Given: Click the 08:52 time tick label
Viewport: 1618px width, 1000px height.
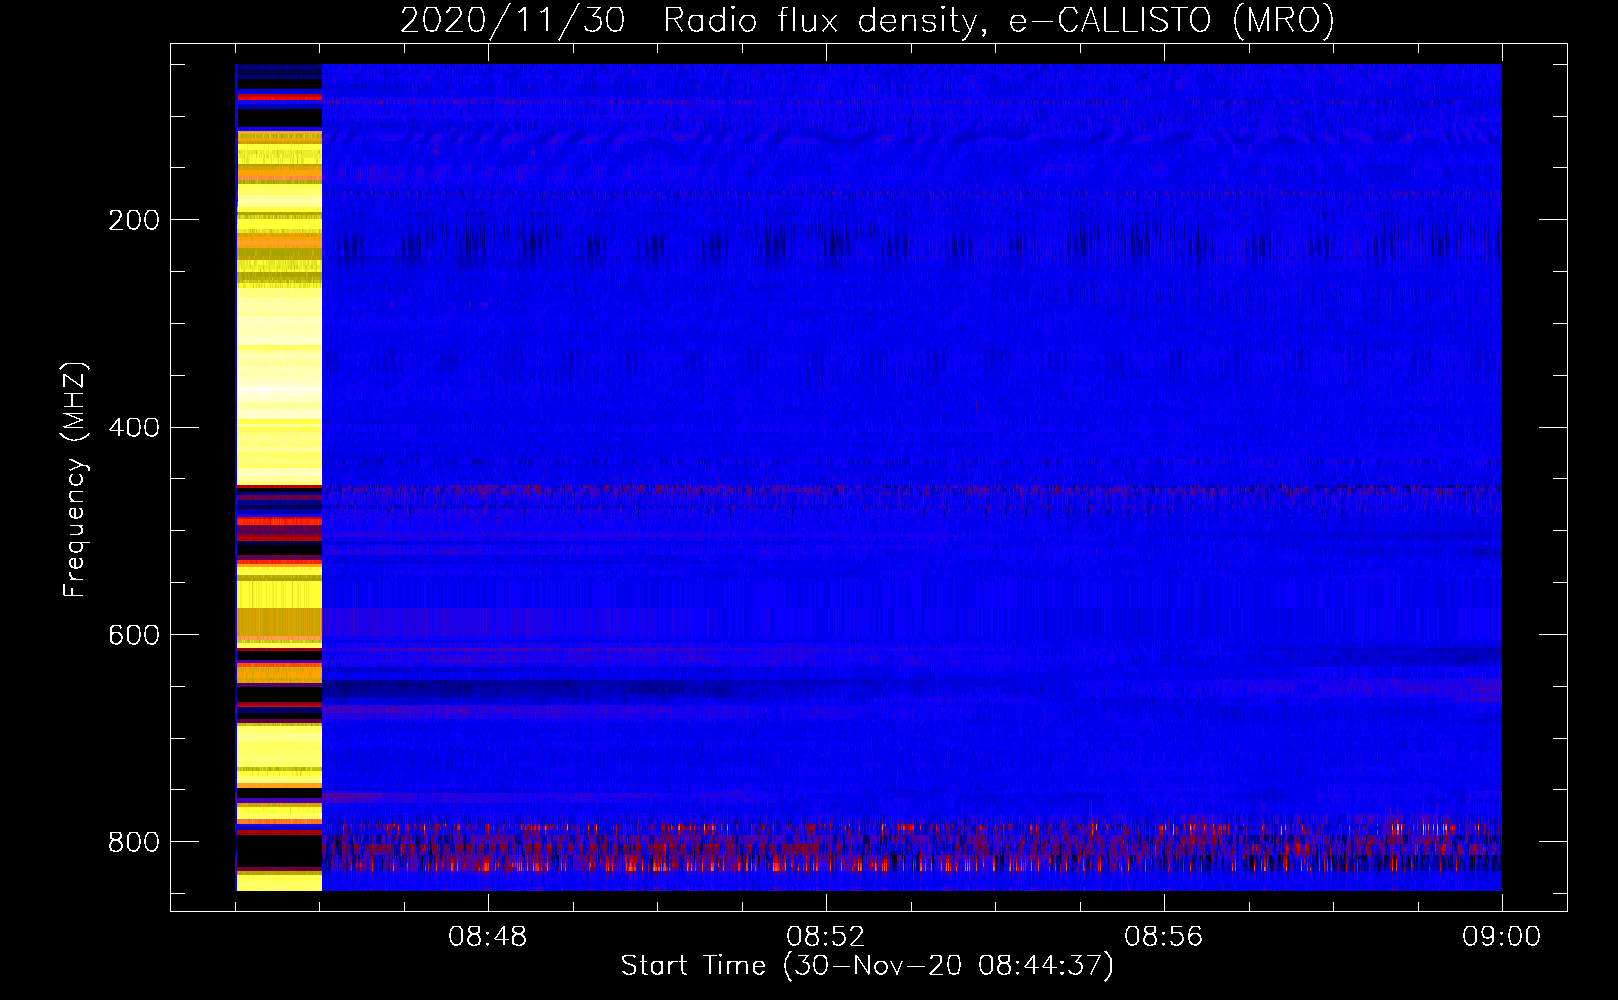Looking at the screenshot, I should (x=825, y=938).
